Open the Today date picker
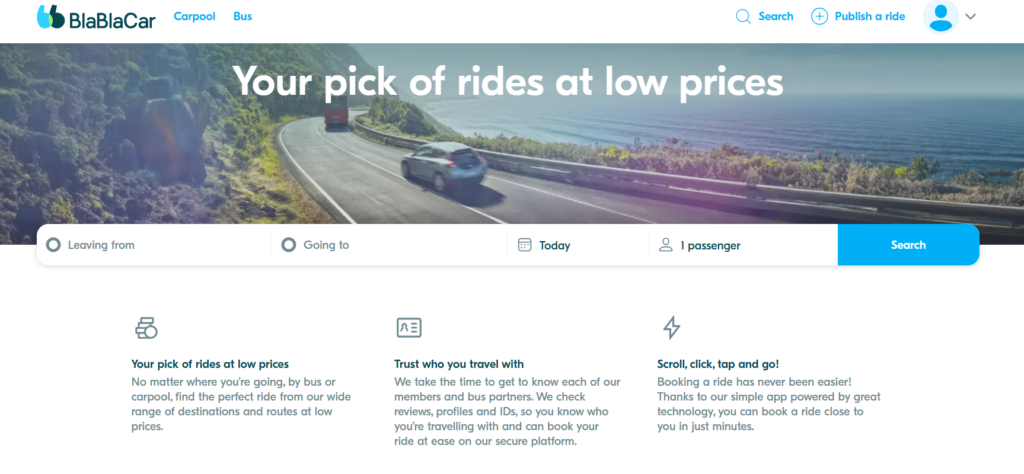Viewport: 1024px width, 474px height. pyautogui.click(x=555, y=245)
